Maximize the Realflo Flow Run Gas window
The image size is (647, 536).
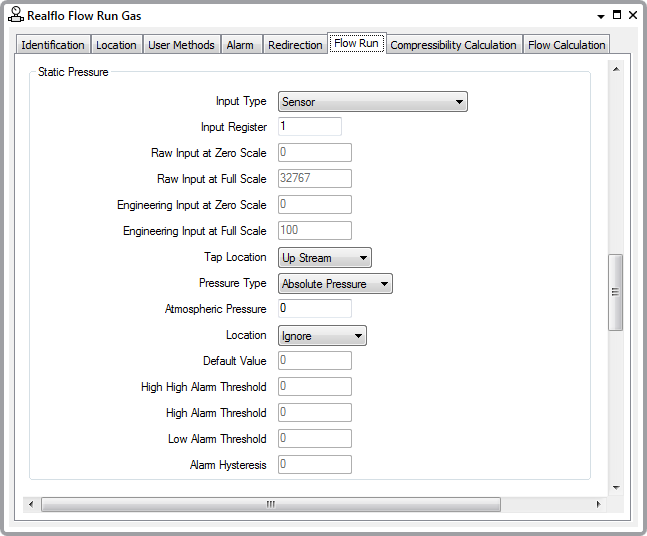(617, 15)
